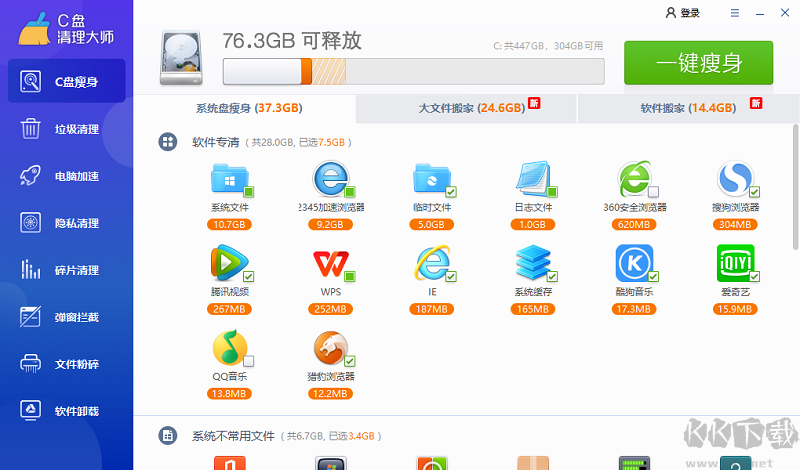Click the WPS icon
The width and height of the screenshot is (800, 470).
point(331,264)
